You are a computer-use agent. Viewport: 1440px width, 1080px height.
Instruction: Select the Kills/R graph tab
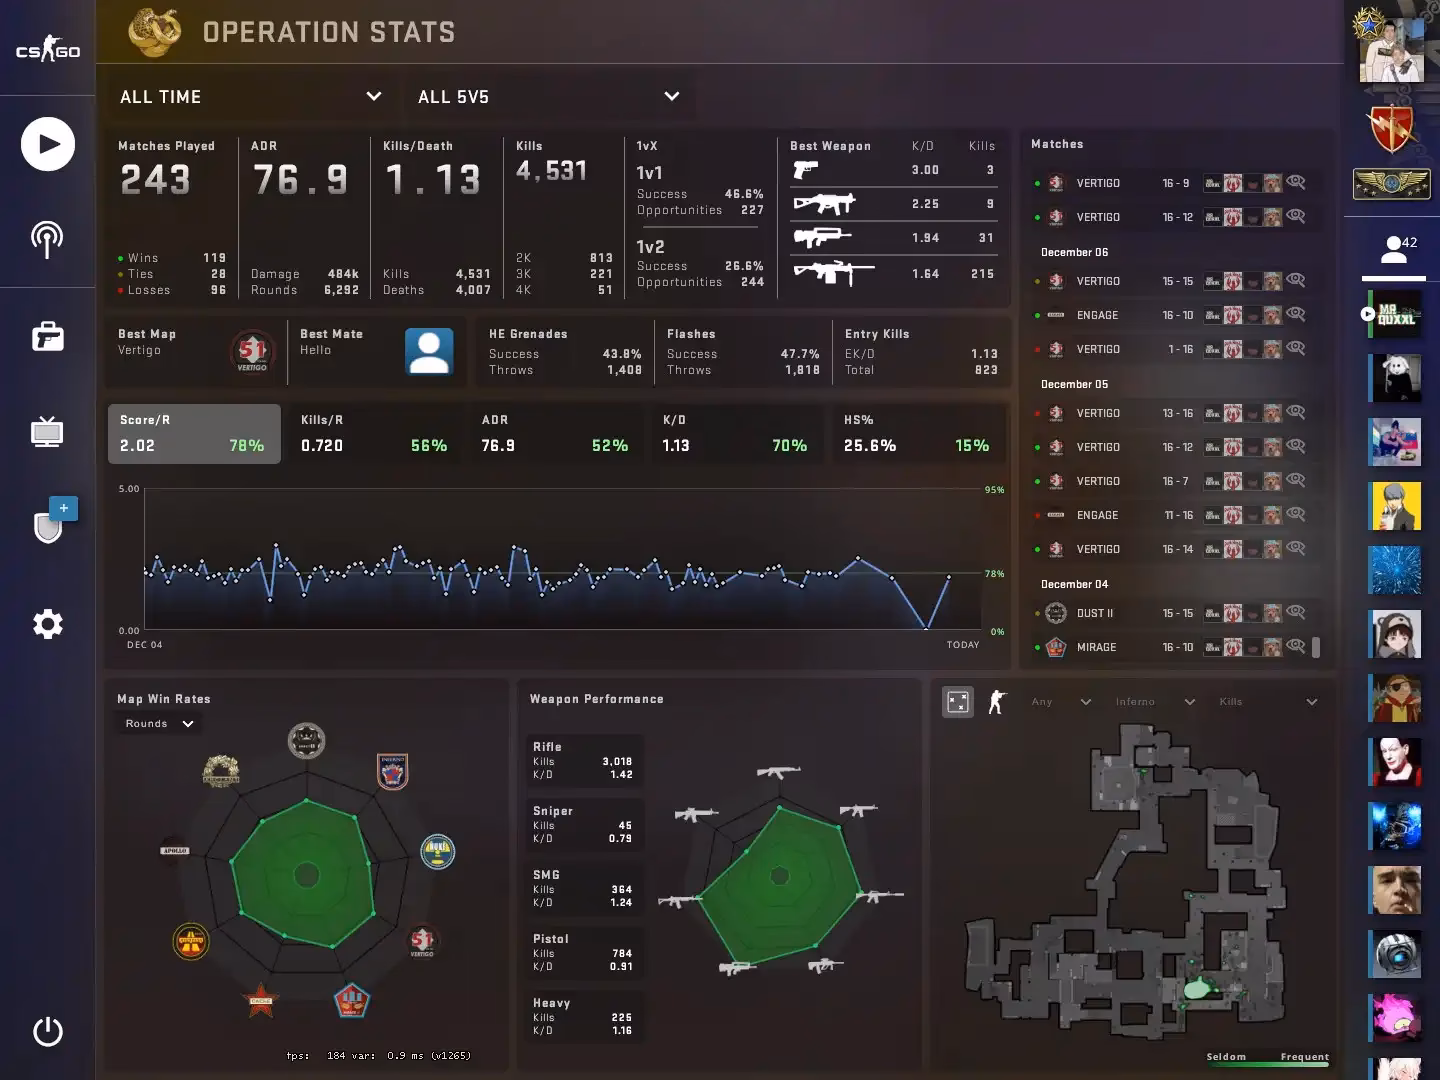375,434
